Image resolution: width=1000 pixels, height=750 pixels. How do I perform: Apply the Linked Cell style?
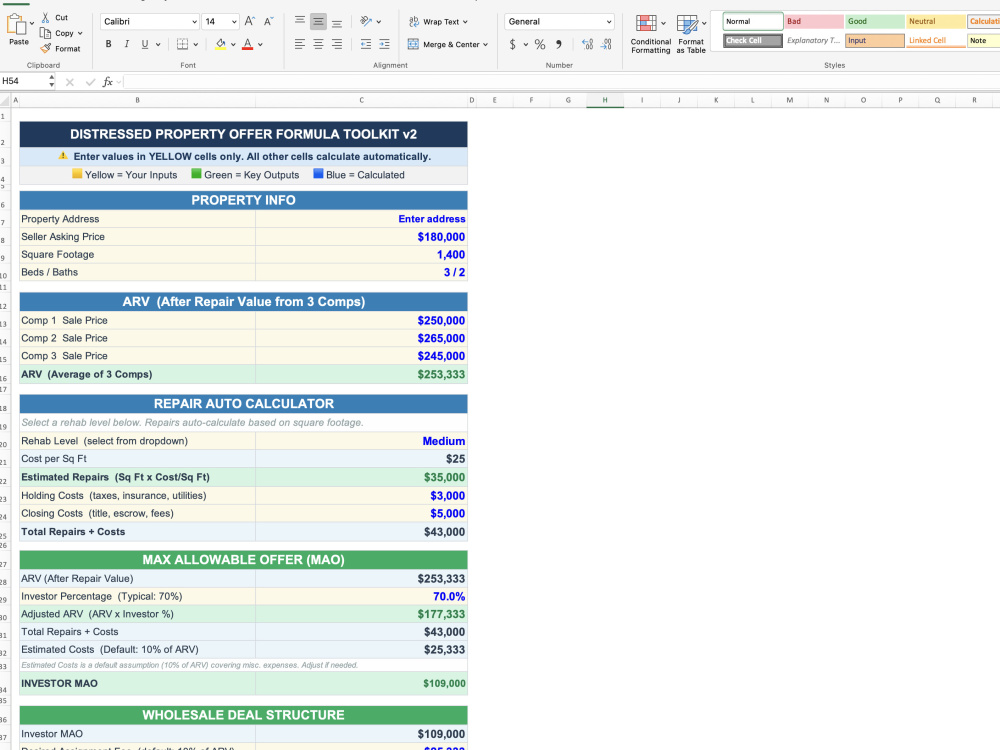(x=936, y=41)
